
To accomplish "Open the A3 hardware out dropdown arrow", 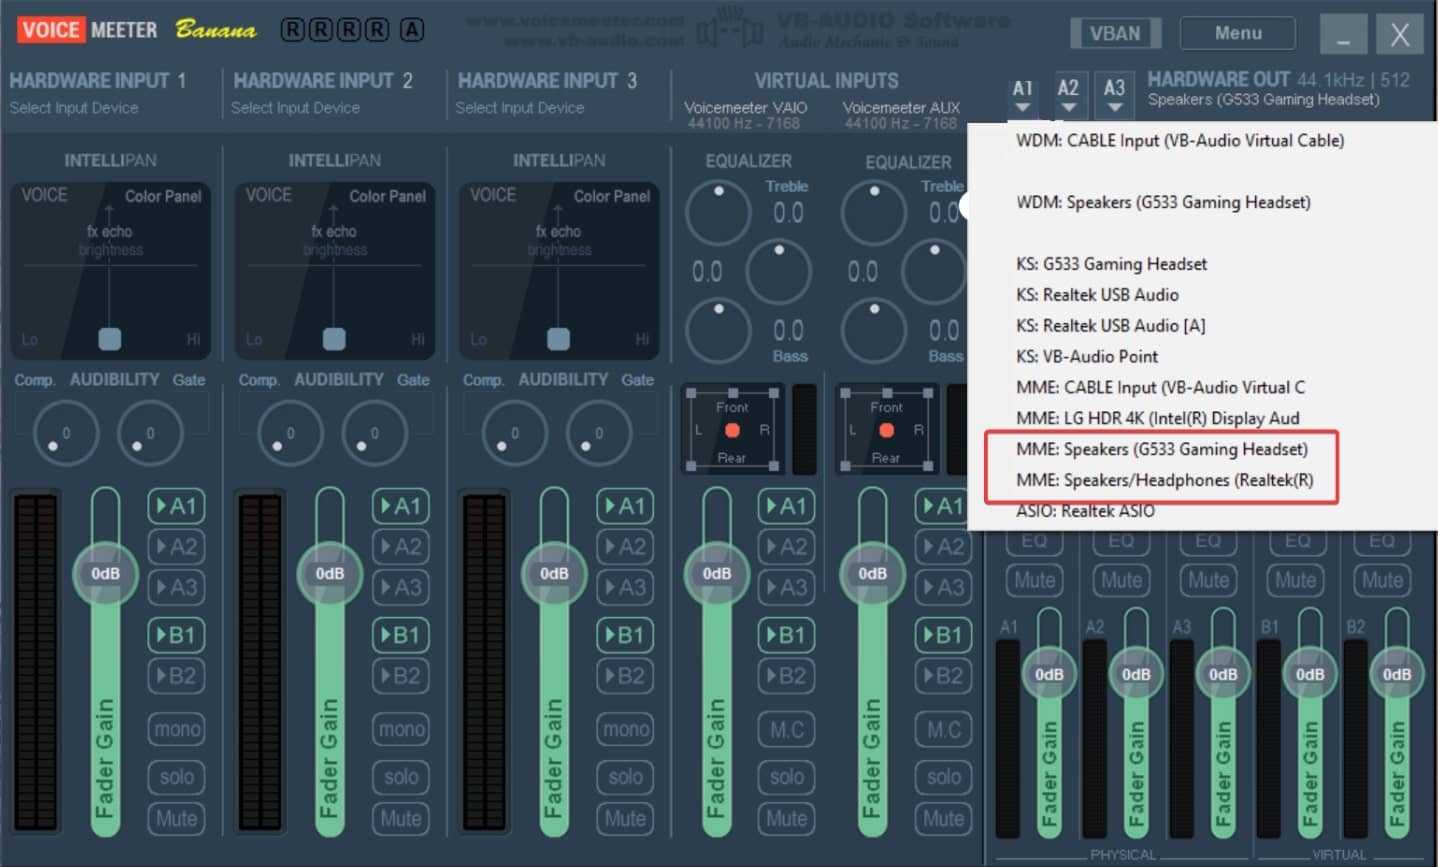I will 1114,104.
